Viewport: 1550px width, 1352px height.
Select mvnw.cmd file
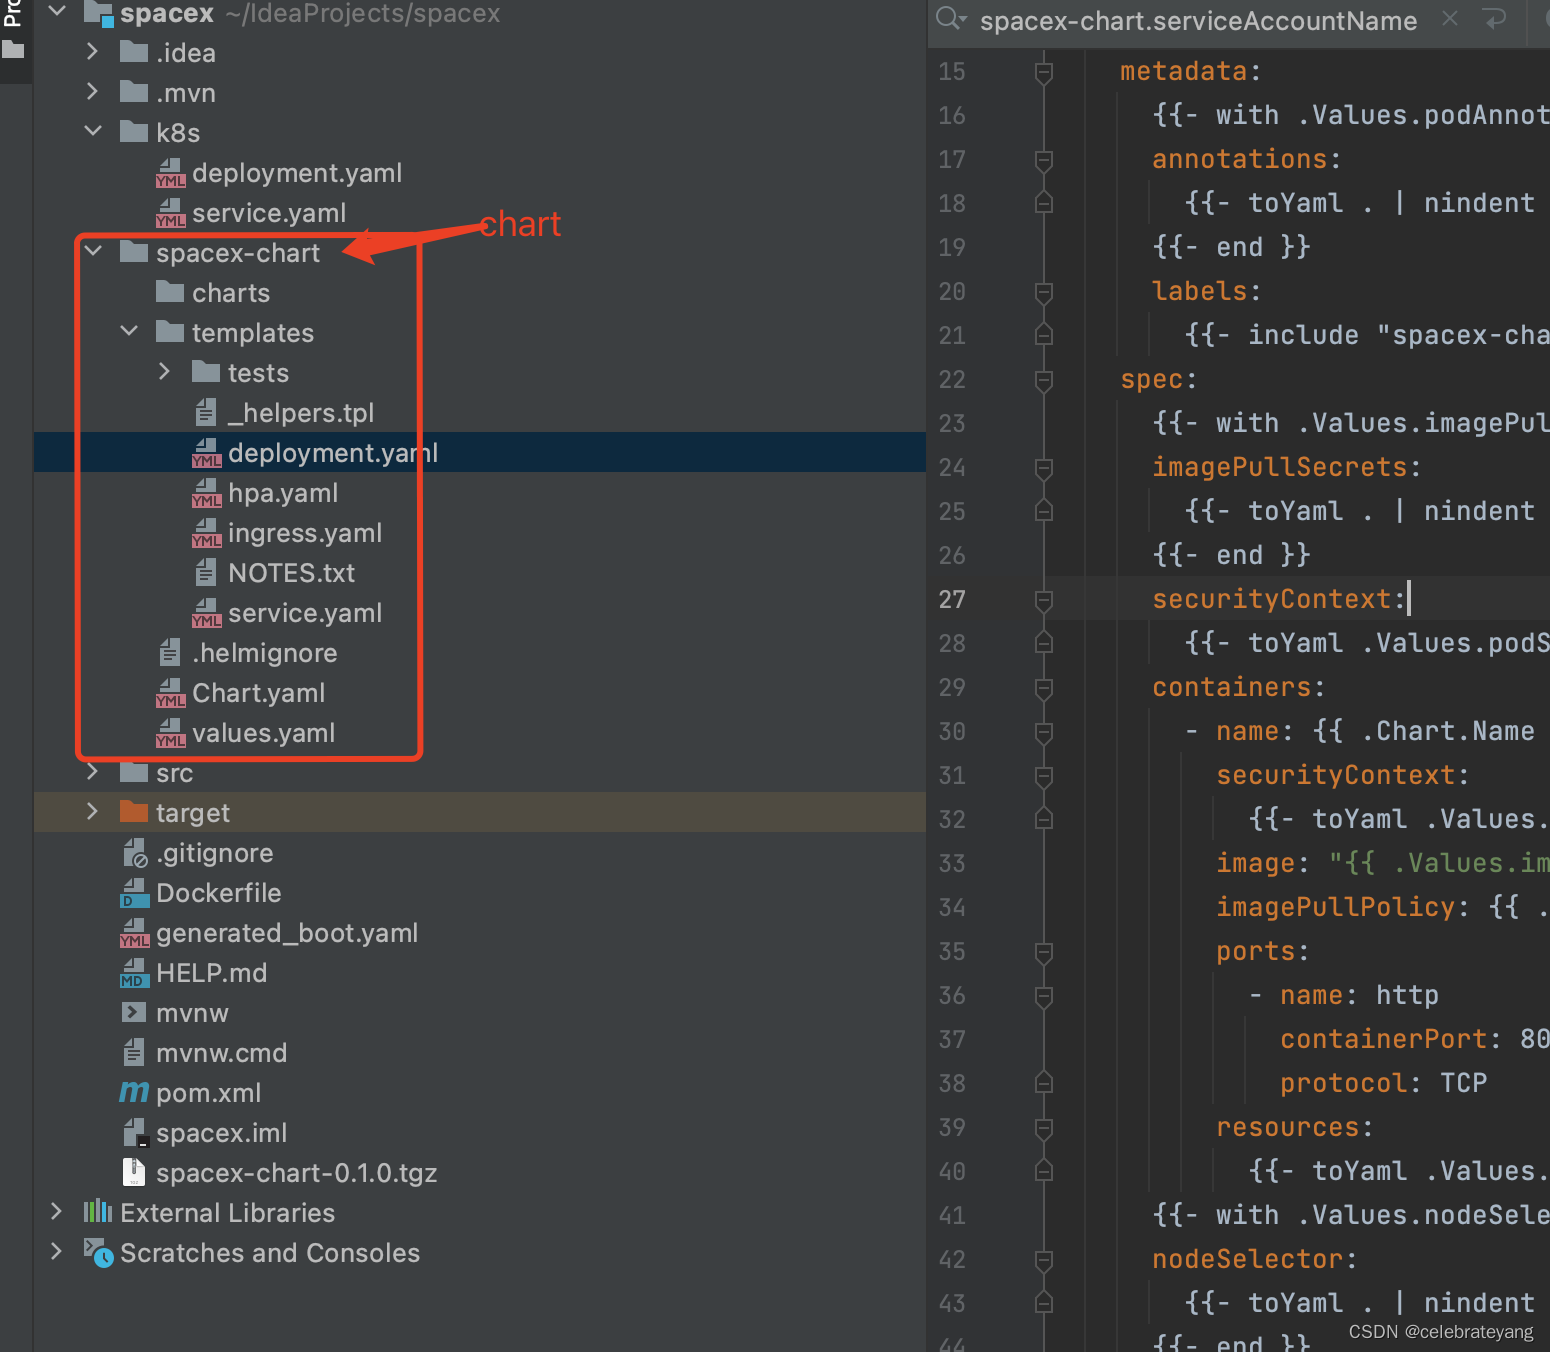pos(480,1052)
